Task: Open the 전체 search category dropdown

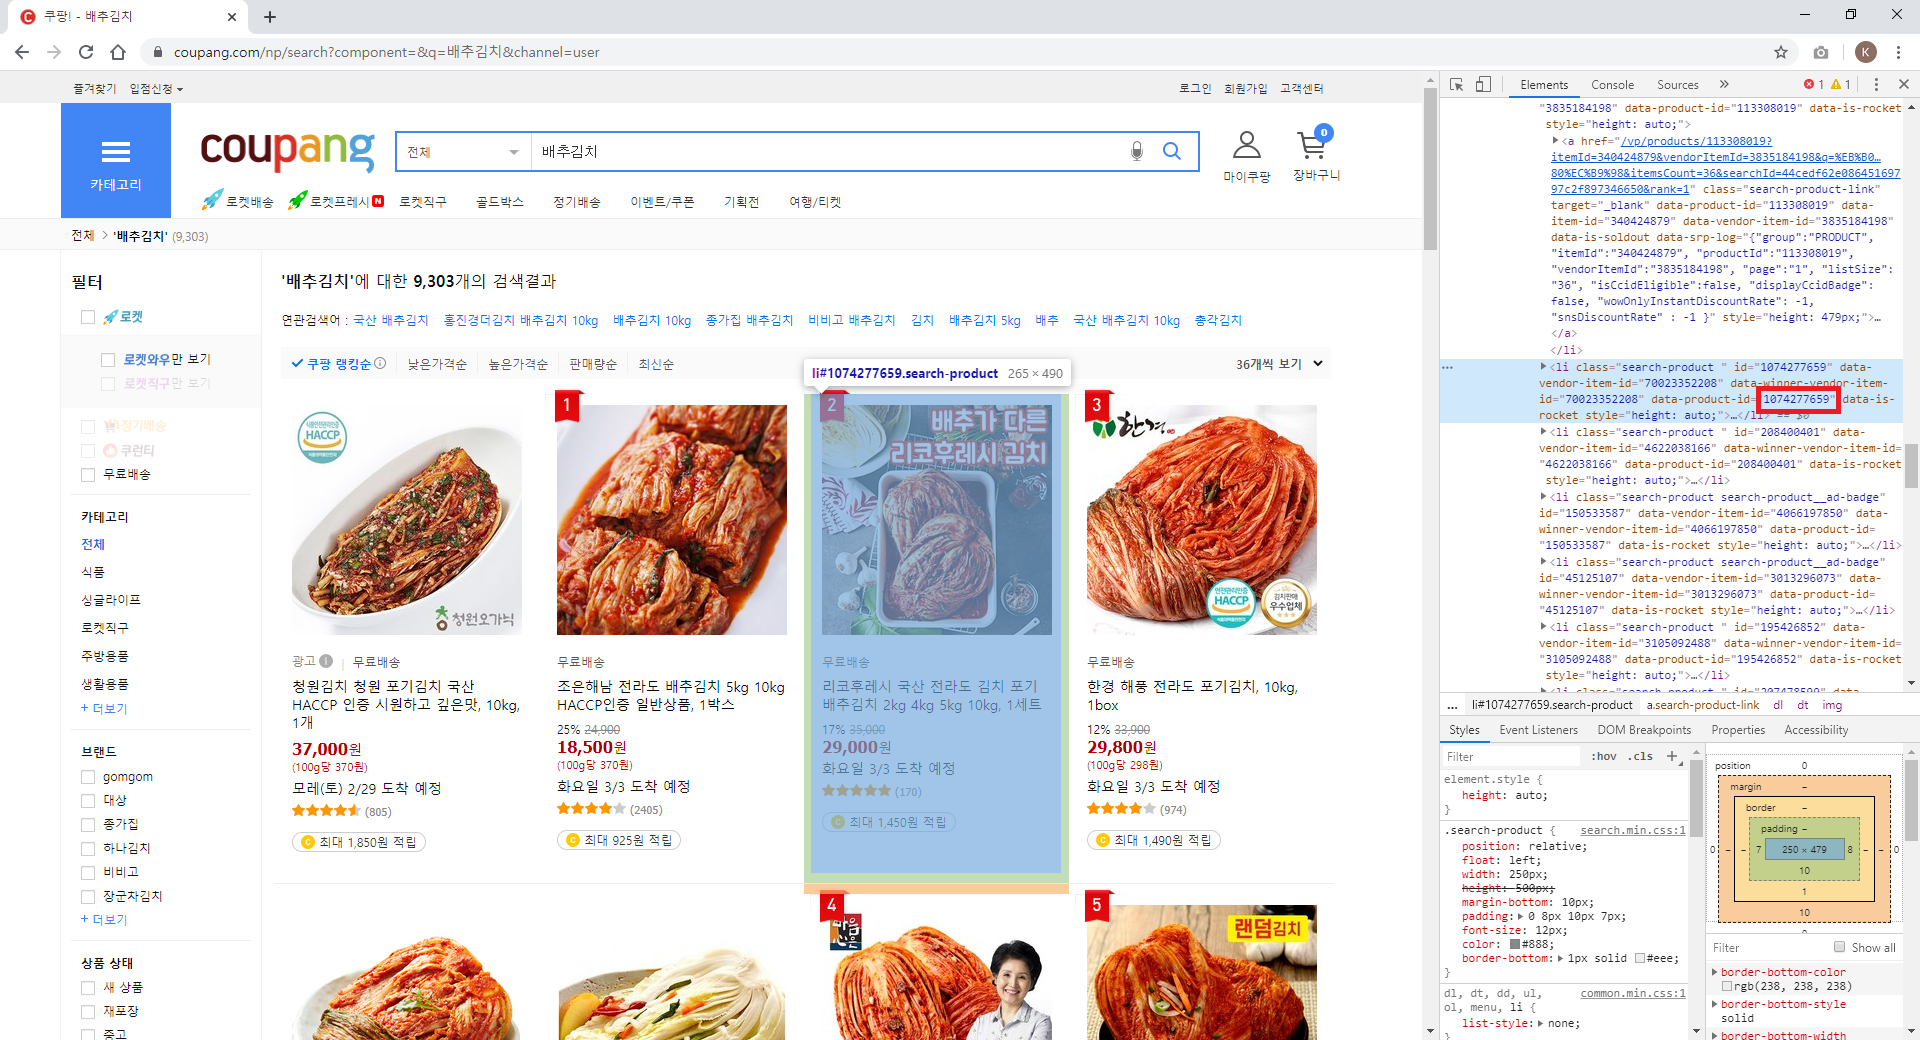Action: point(463,152)
